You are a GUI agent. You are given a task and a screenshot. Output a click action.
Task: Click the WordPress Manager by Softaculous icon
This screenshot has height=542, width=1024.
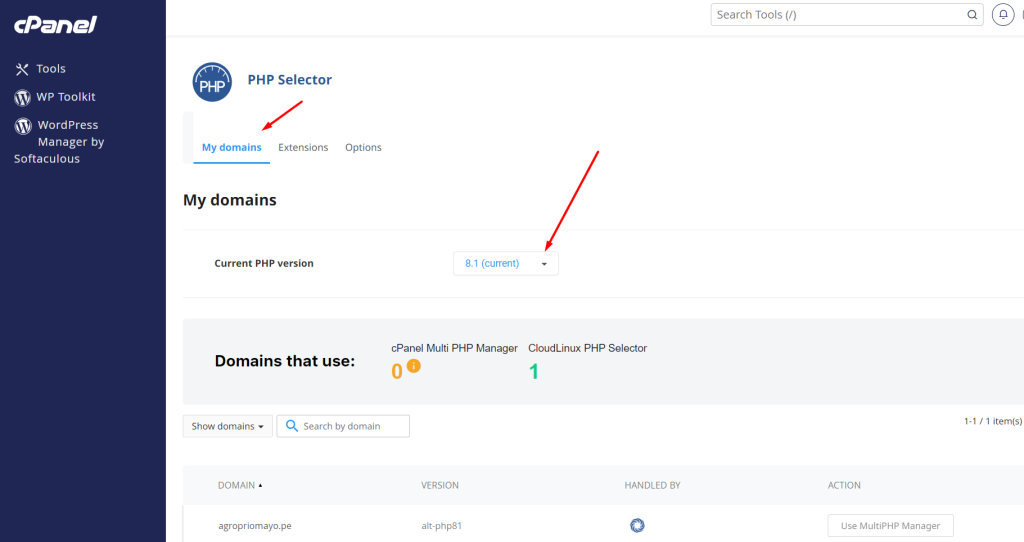23,125
